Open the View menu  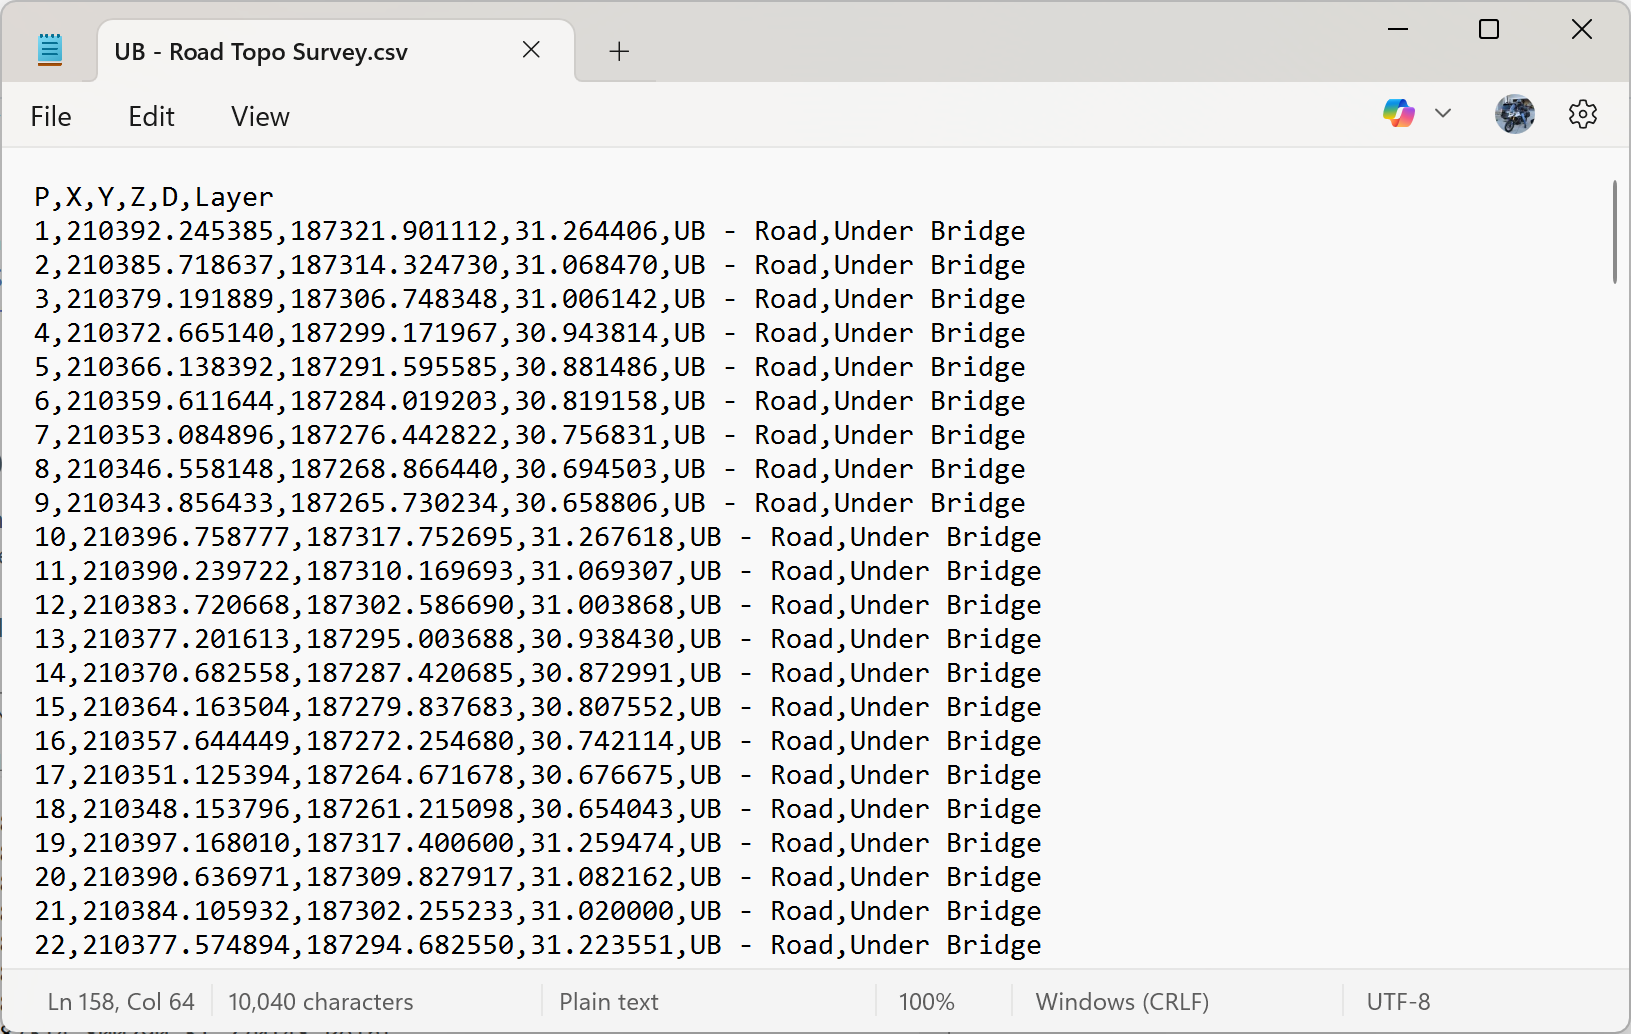coord(259,116)
